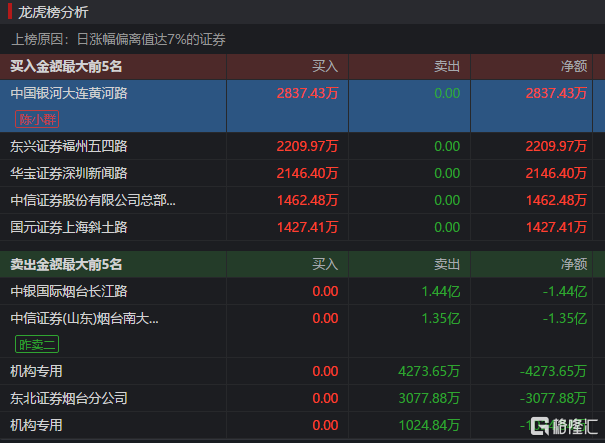
Task: Click buy amount 2837.43万 in 买入 column
Action: [x=308, y=93]
